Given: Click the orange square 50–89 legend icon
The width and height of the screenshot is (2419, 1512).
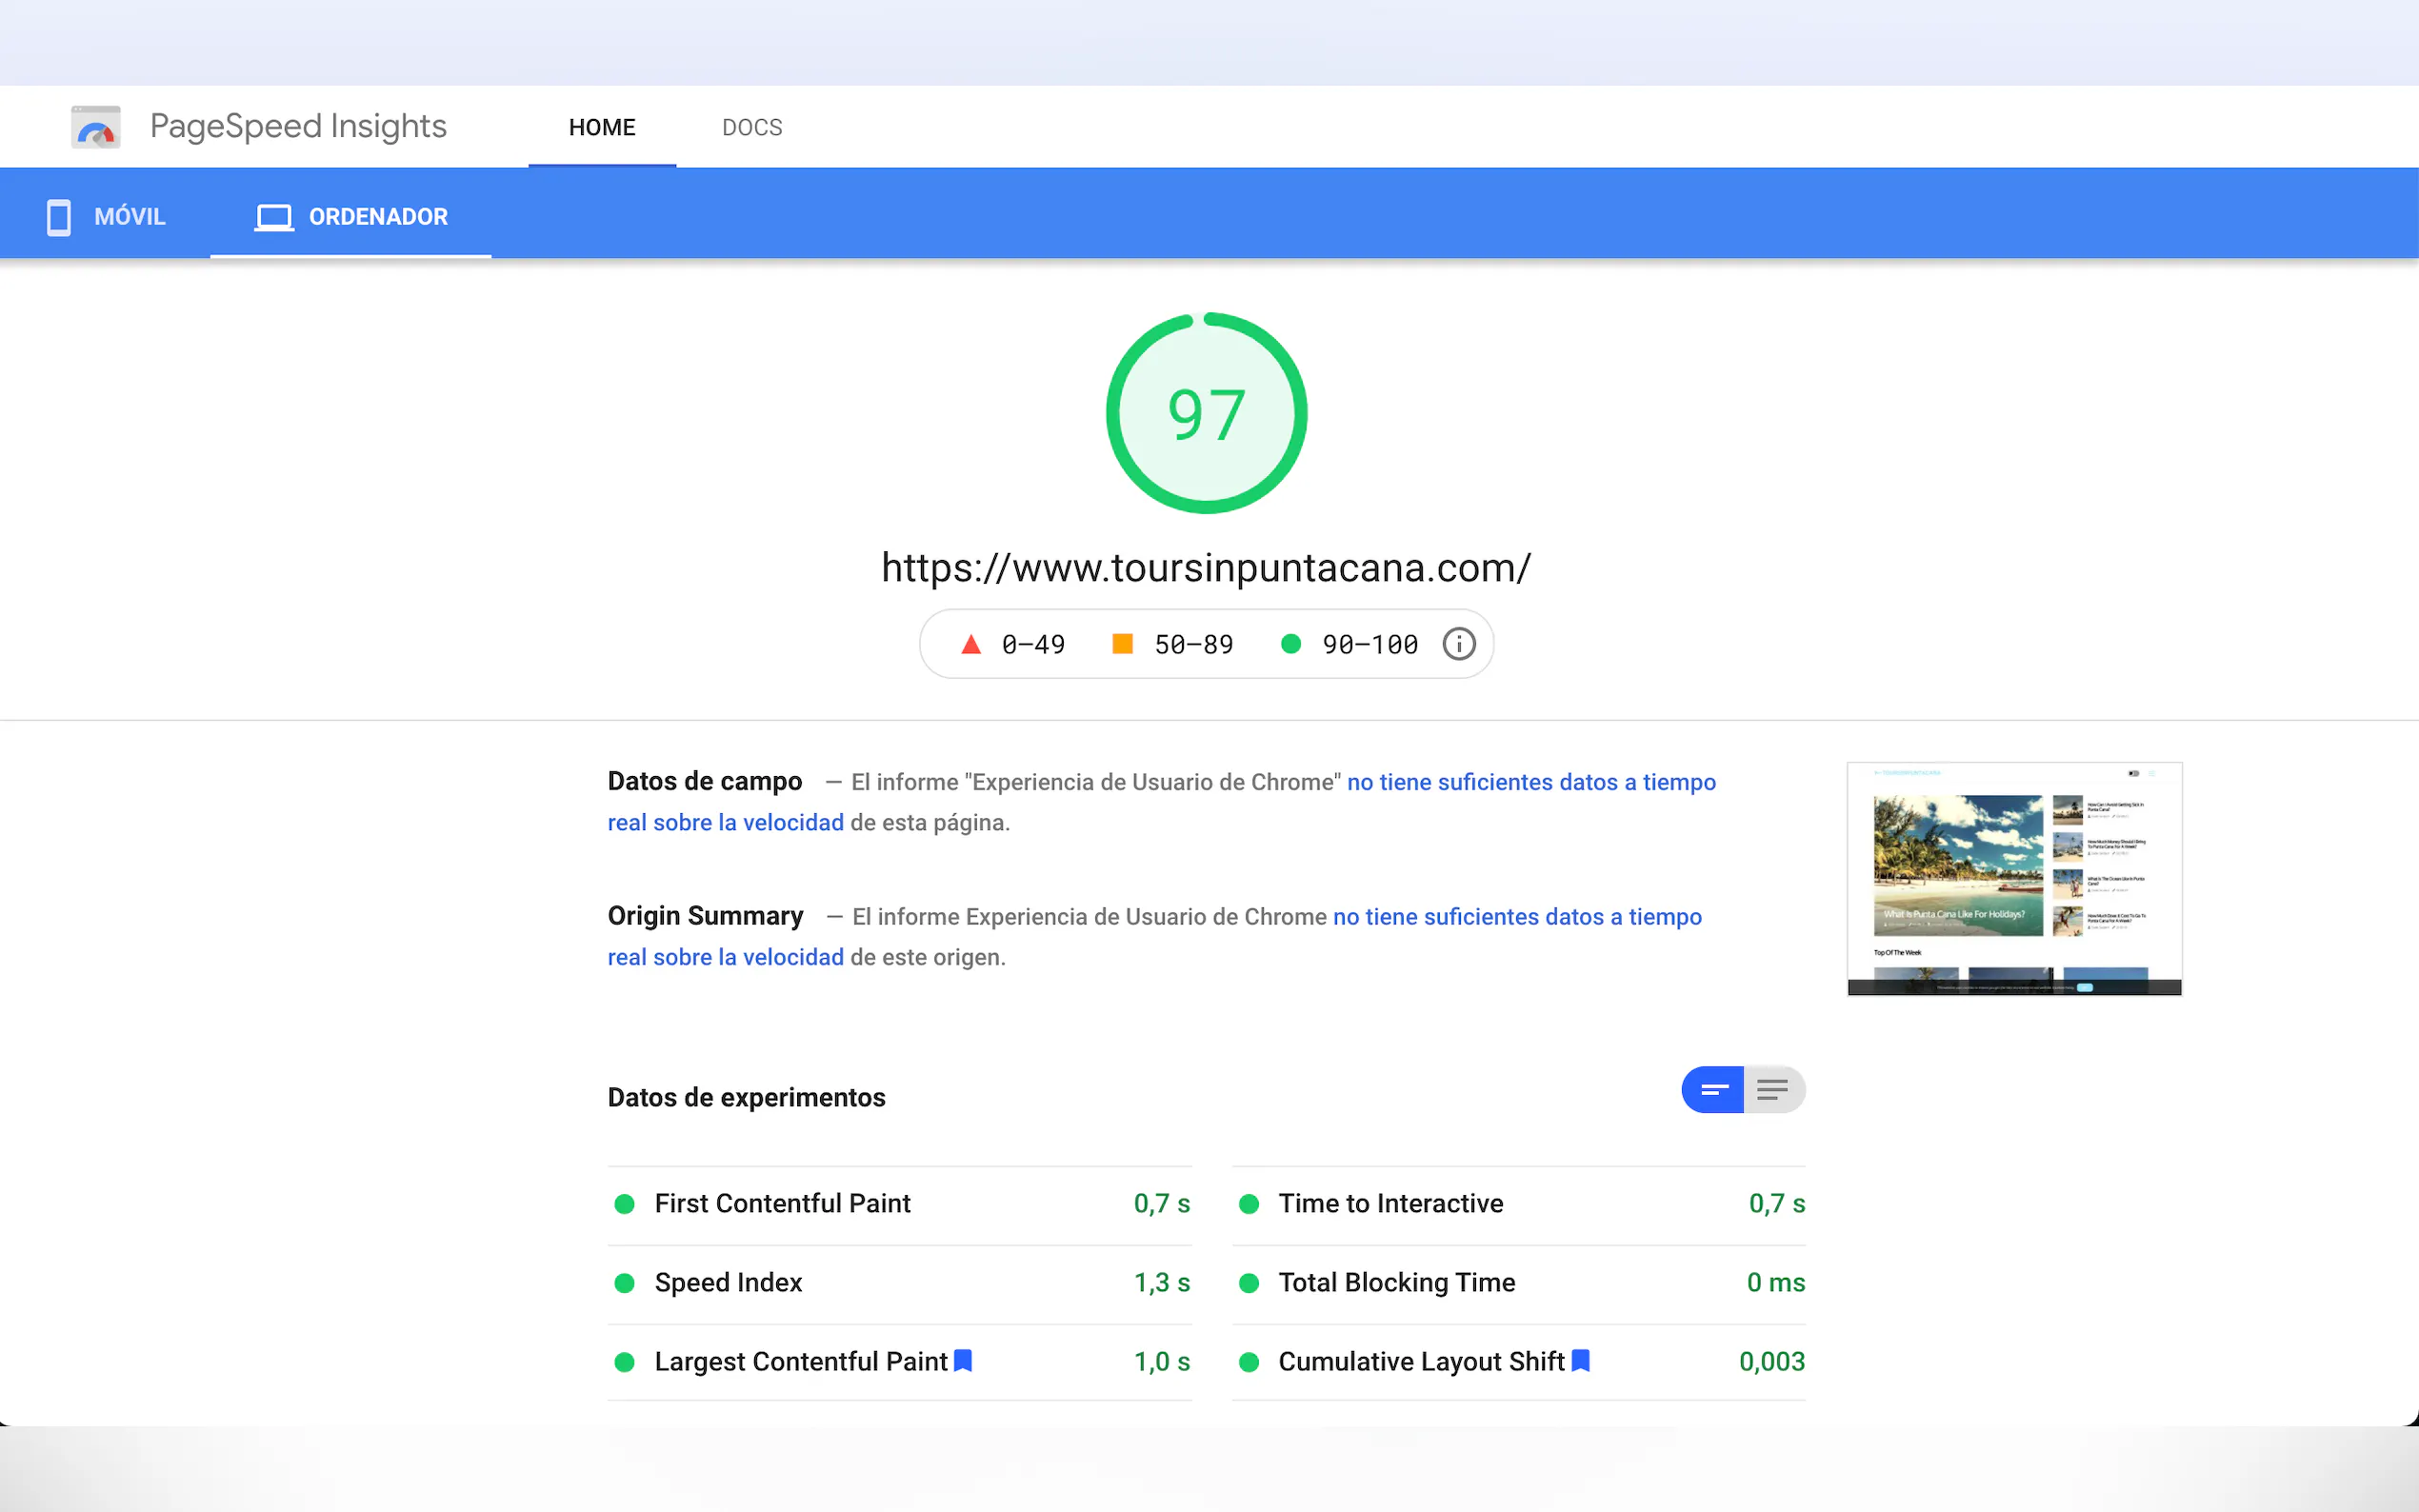Looking at the screenshot, I should pyautogui.click(x=1122, y=644).
